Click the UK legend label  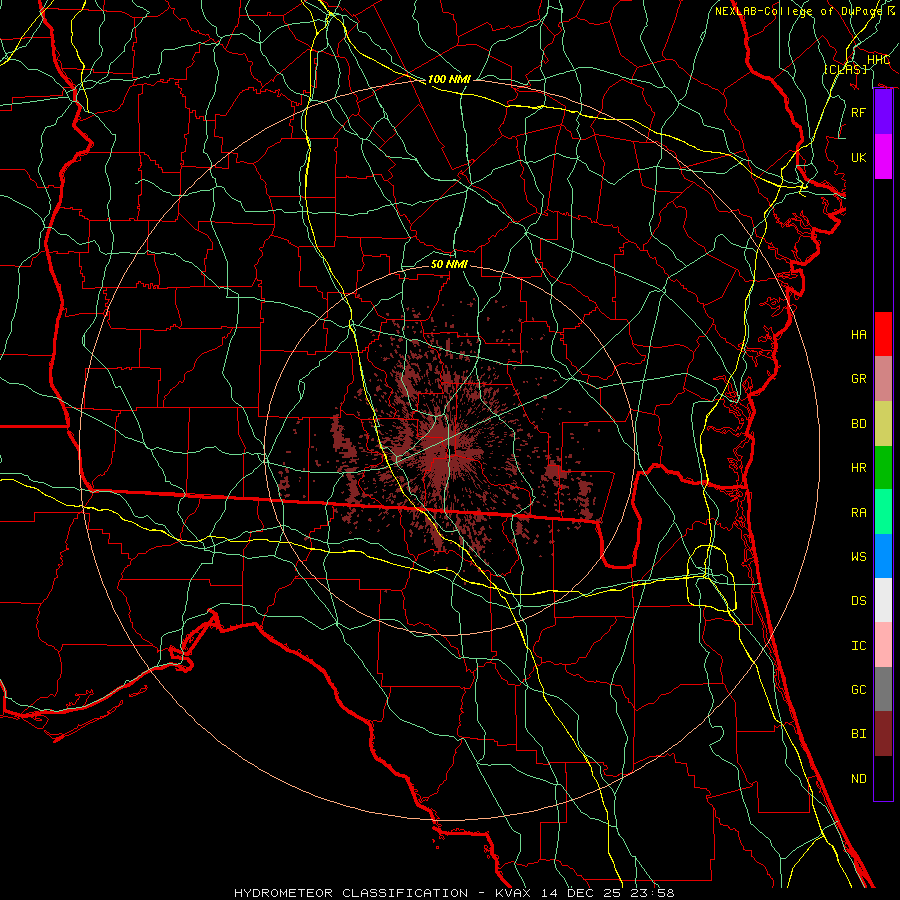(x=858, y=158)
